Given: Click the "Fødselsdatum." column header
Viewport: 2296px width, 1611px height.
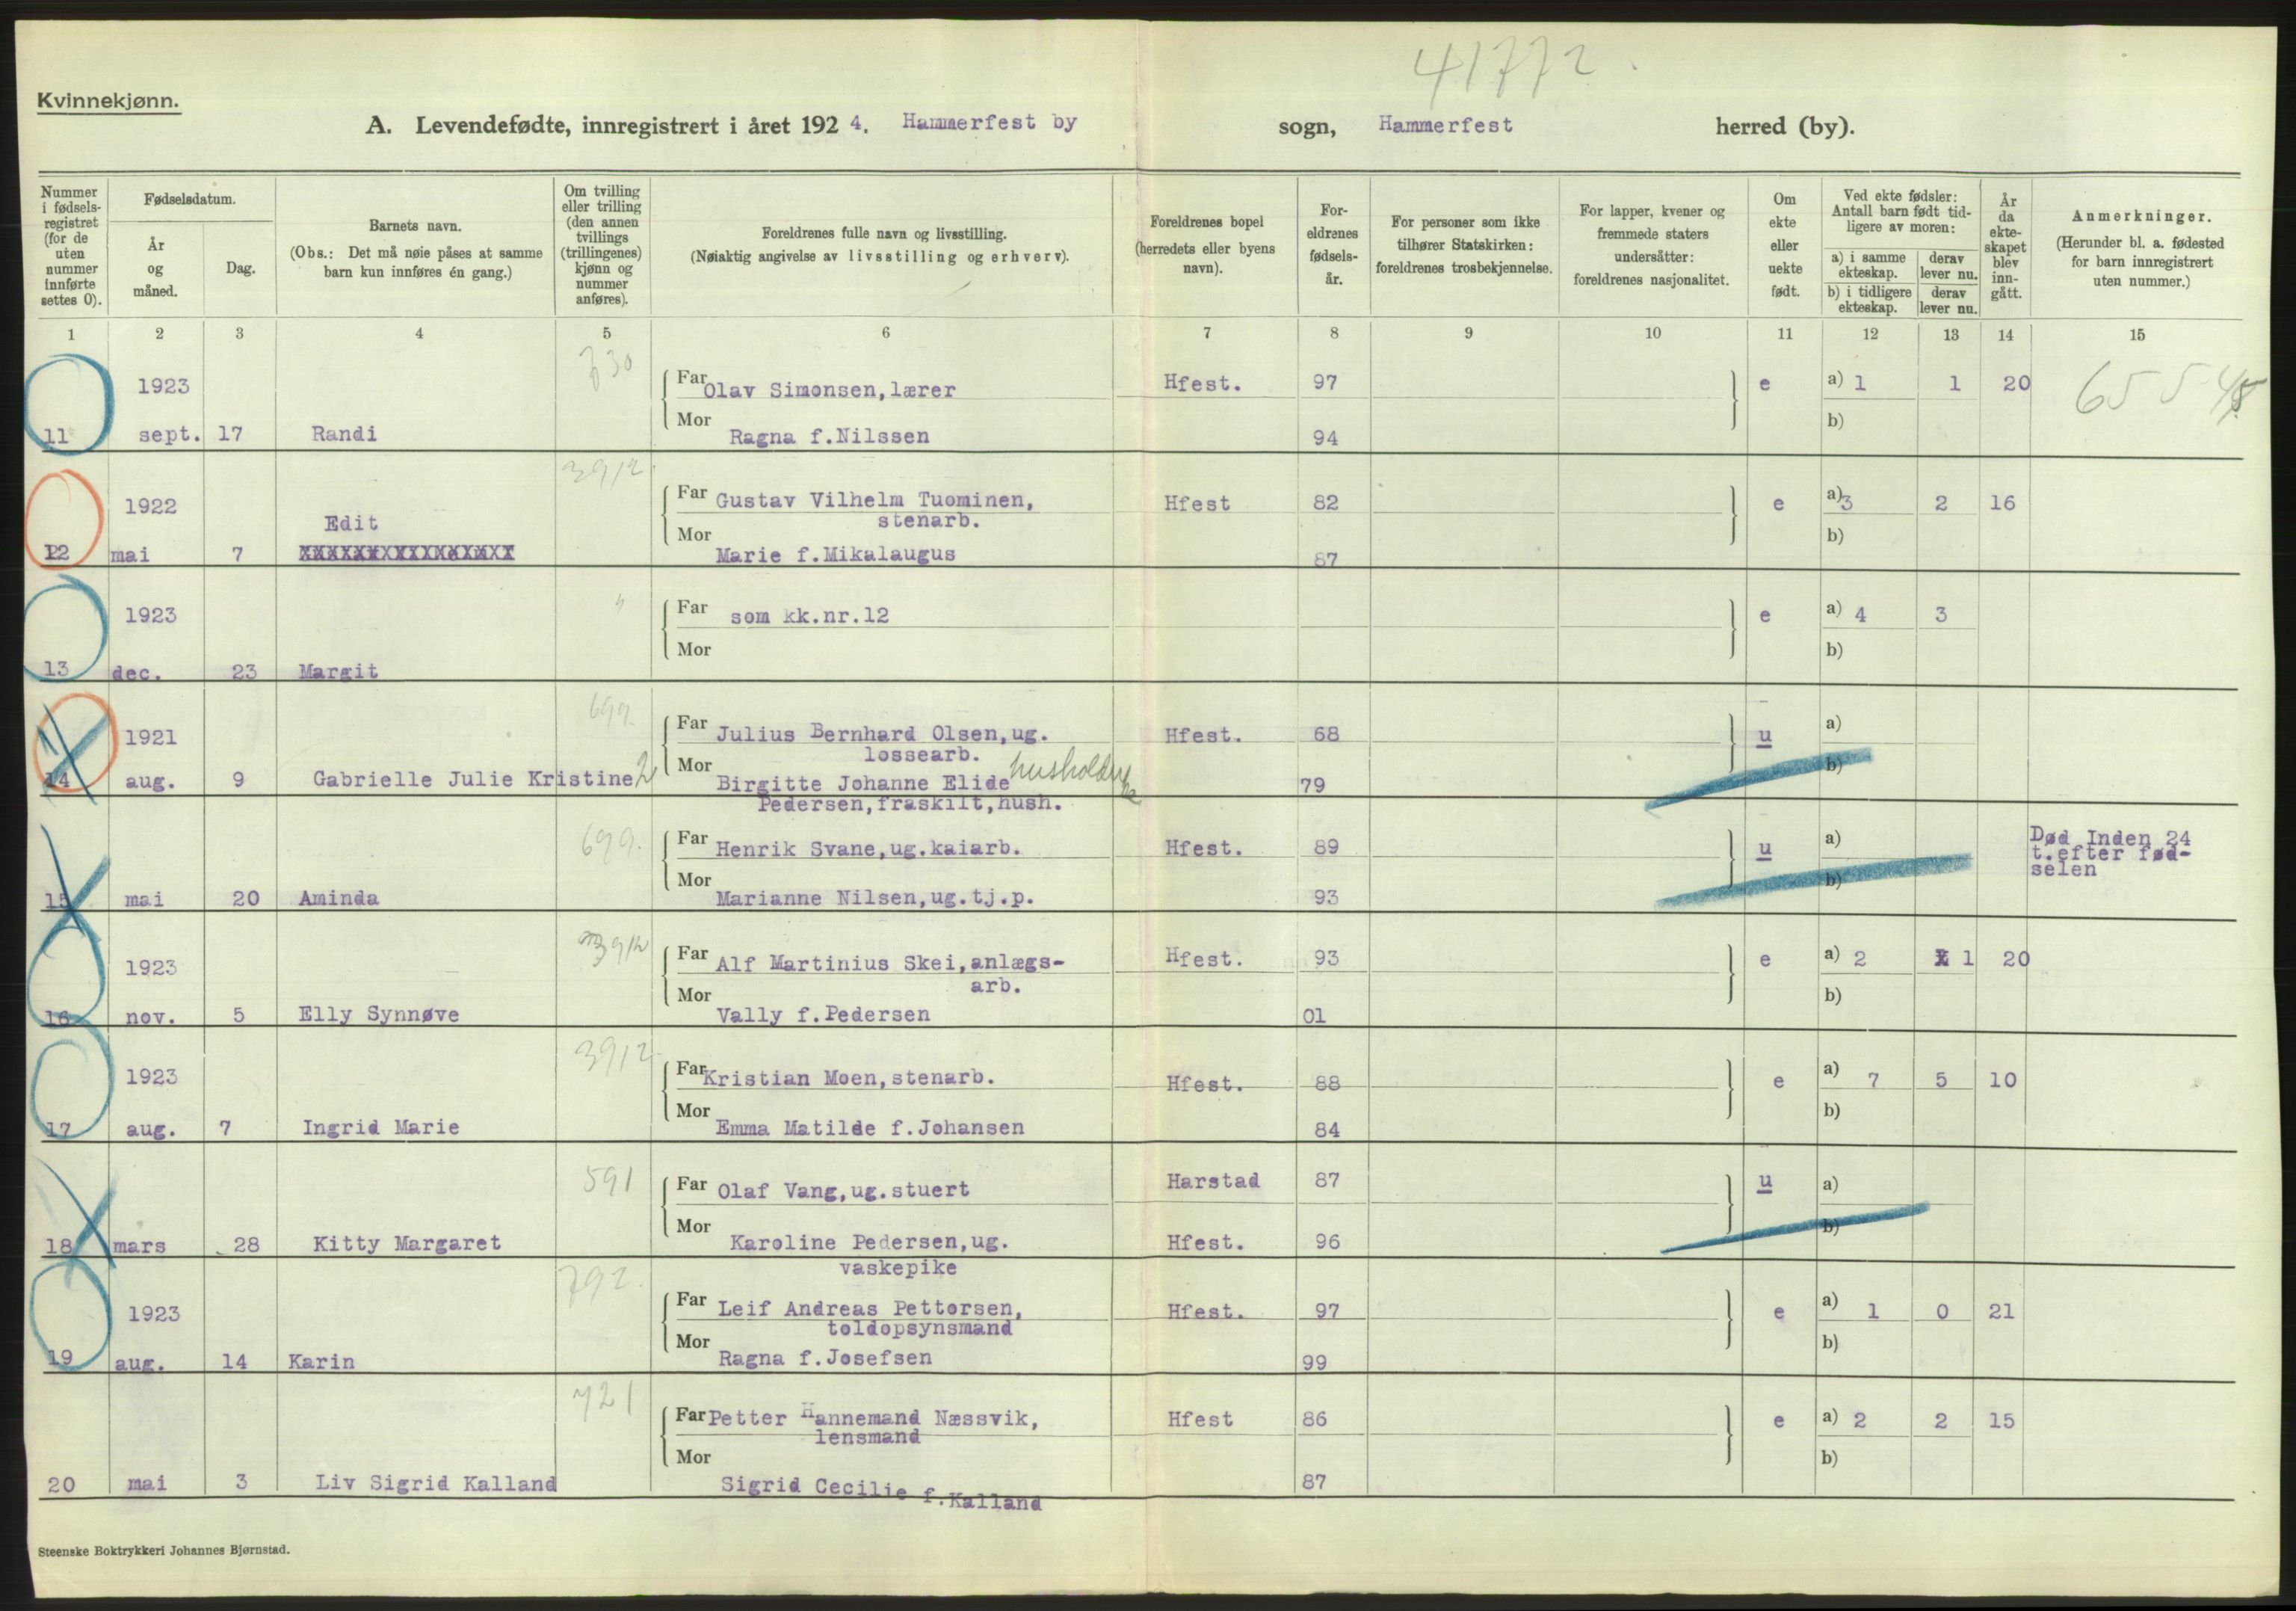Looking at the screenshot, I should [x=190, y=199].
